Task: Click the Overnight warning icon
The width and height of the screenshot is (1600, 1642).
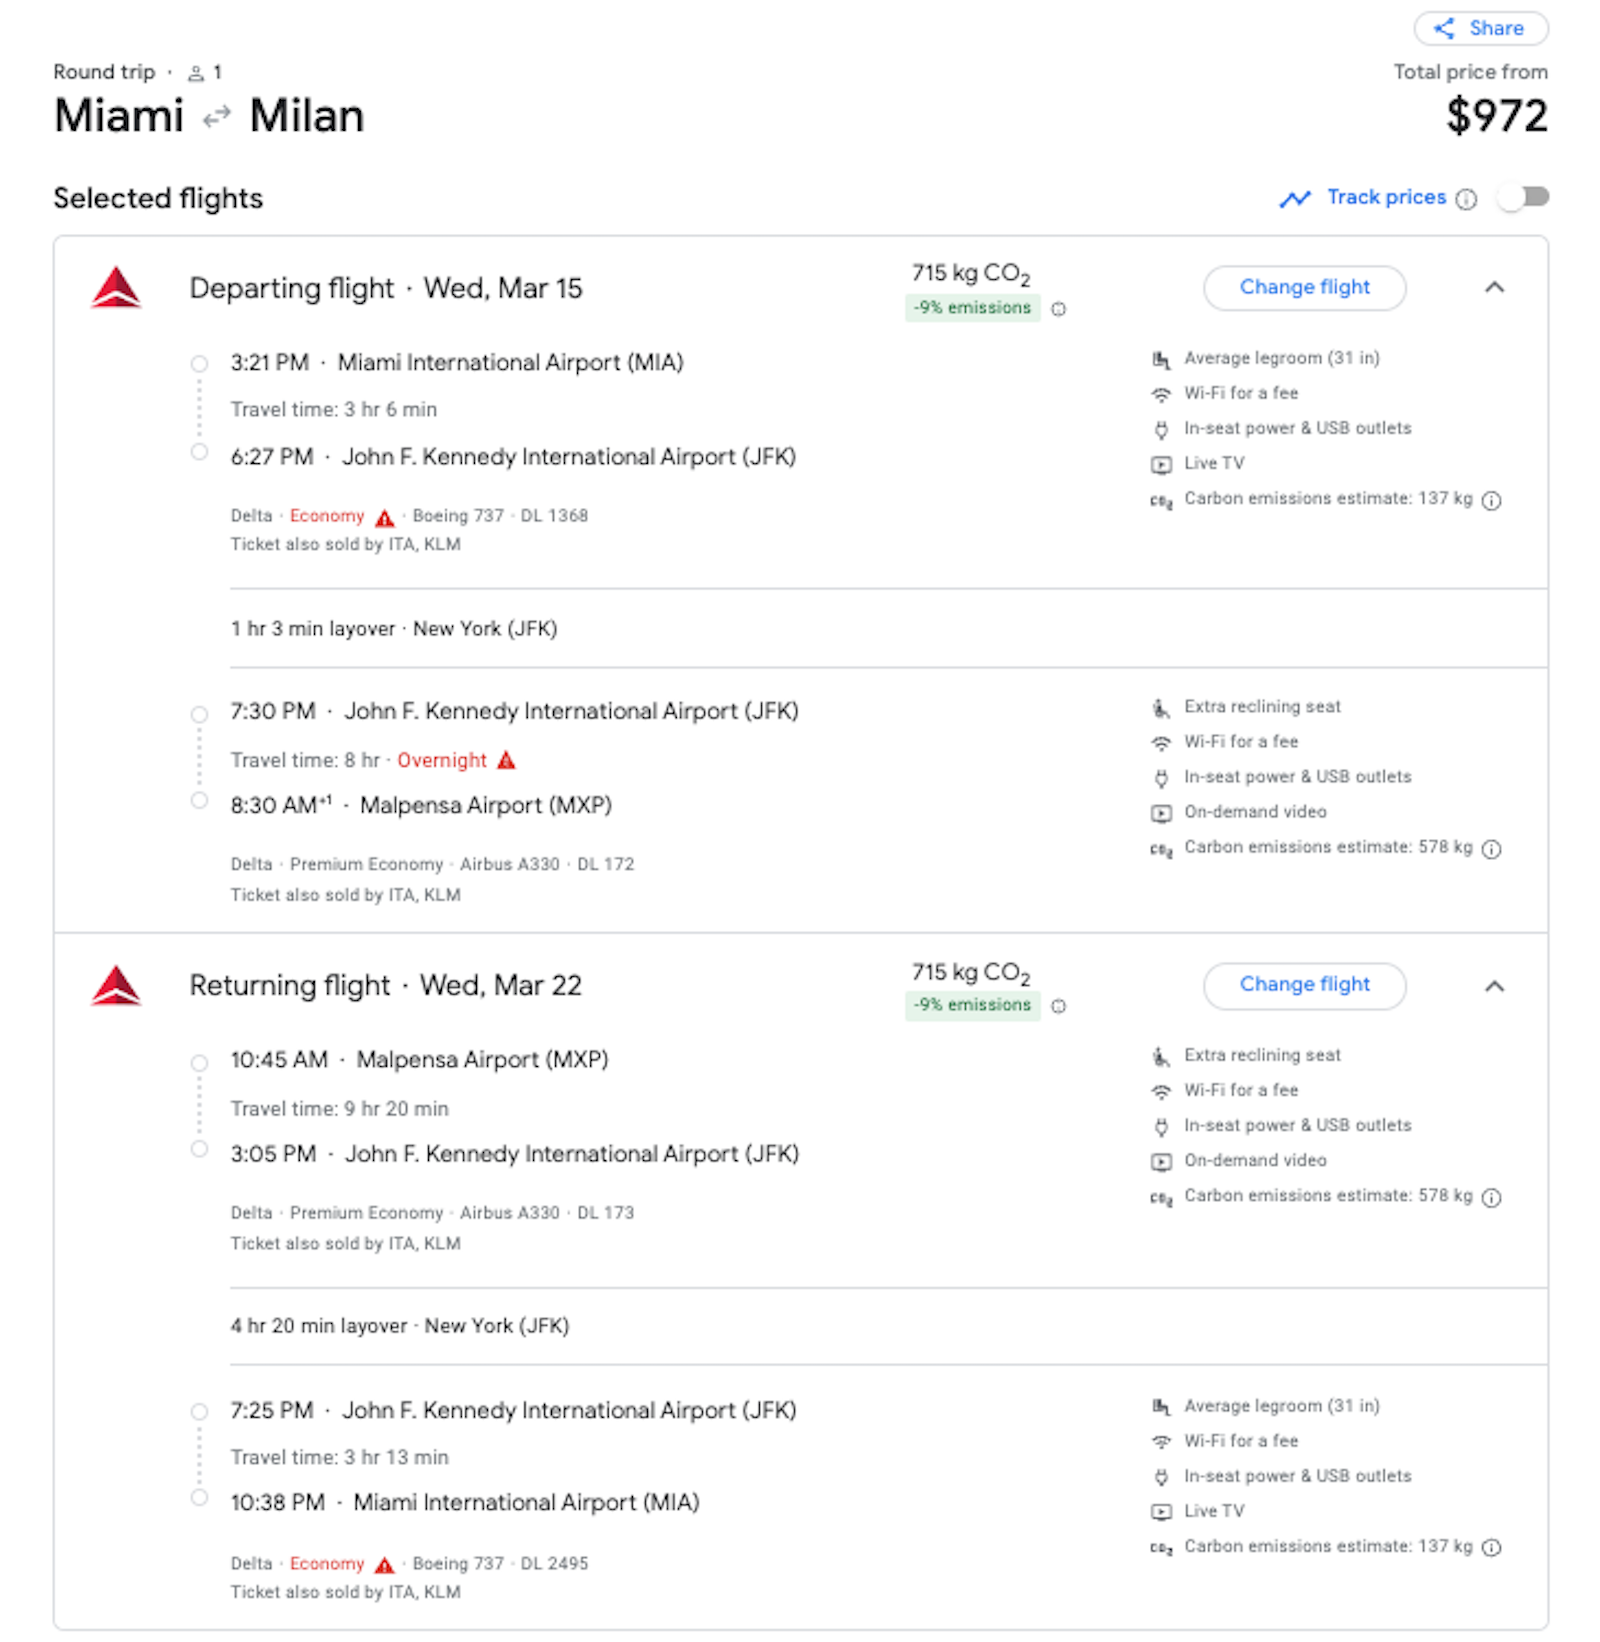Action: [507, 760]
